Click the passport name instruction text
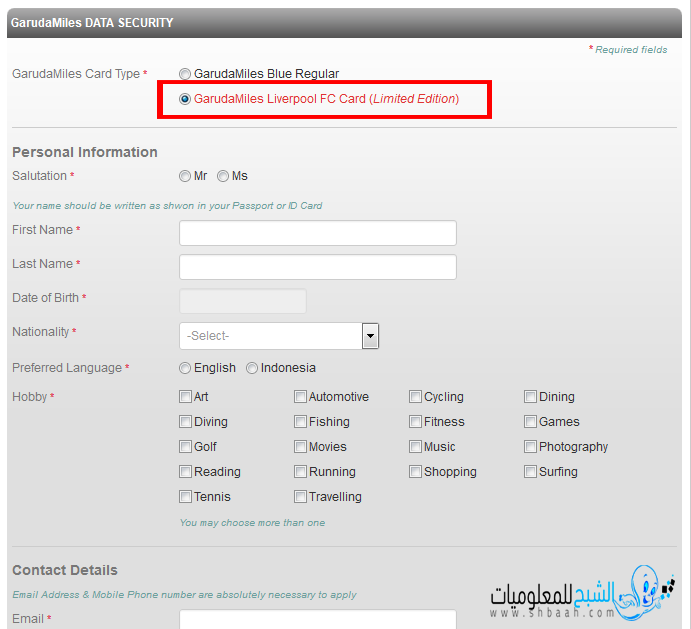 [167, 206]
